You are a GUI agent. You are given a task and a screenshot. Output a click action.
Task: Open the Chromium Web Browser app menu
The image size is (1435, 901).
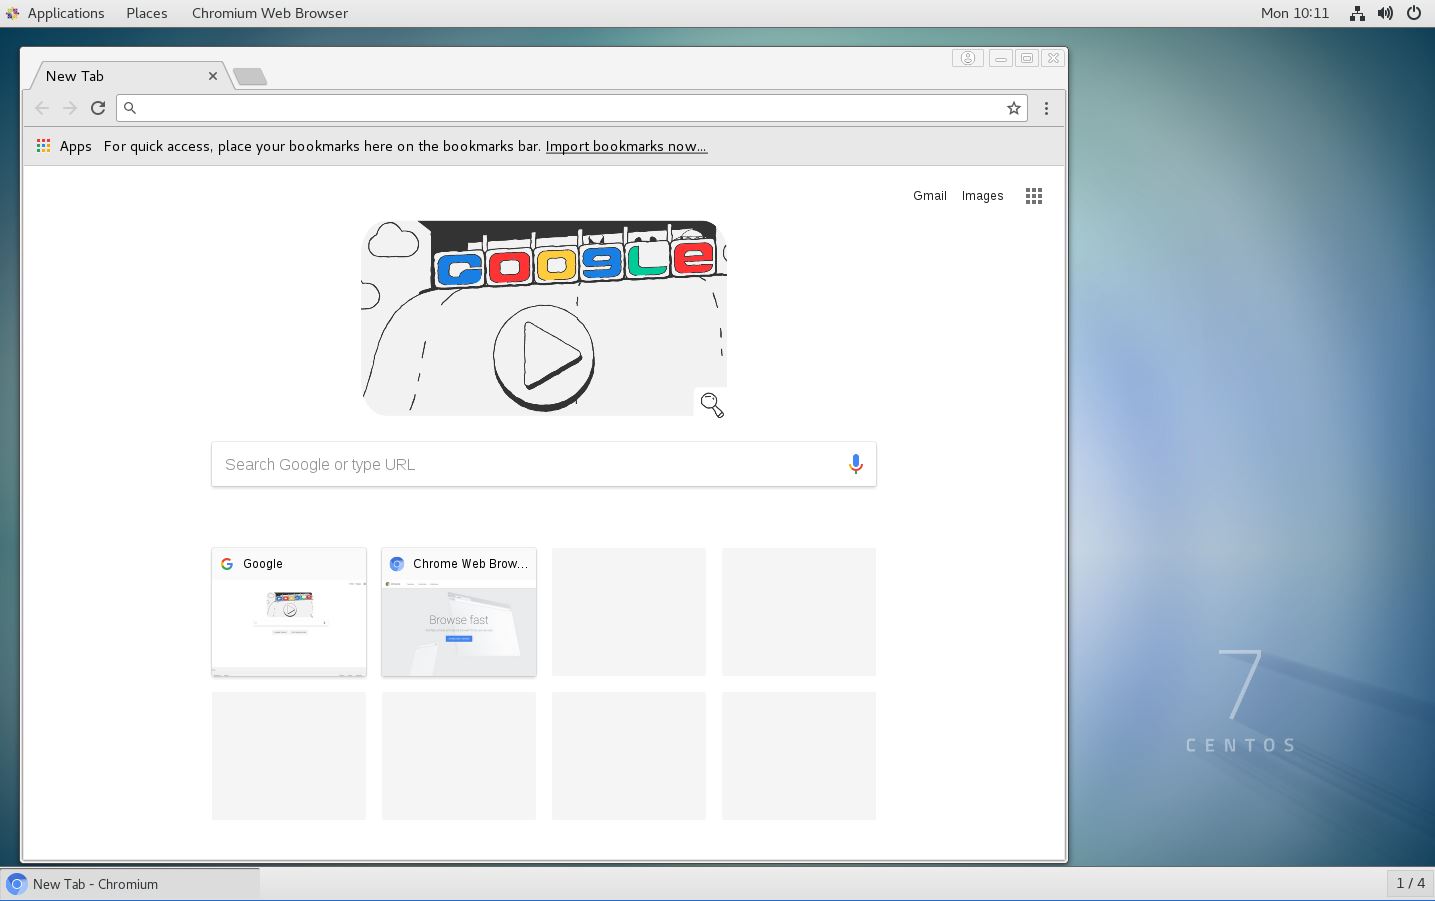click(270, 13)
